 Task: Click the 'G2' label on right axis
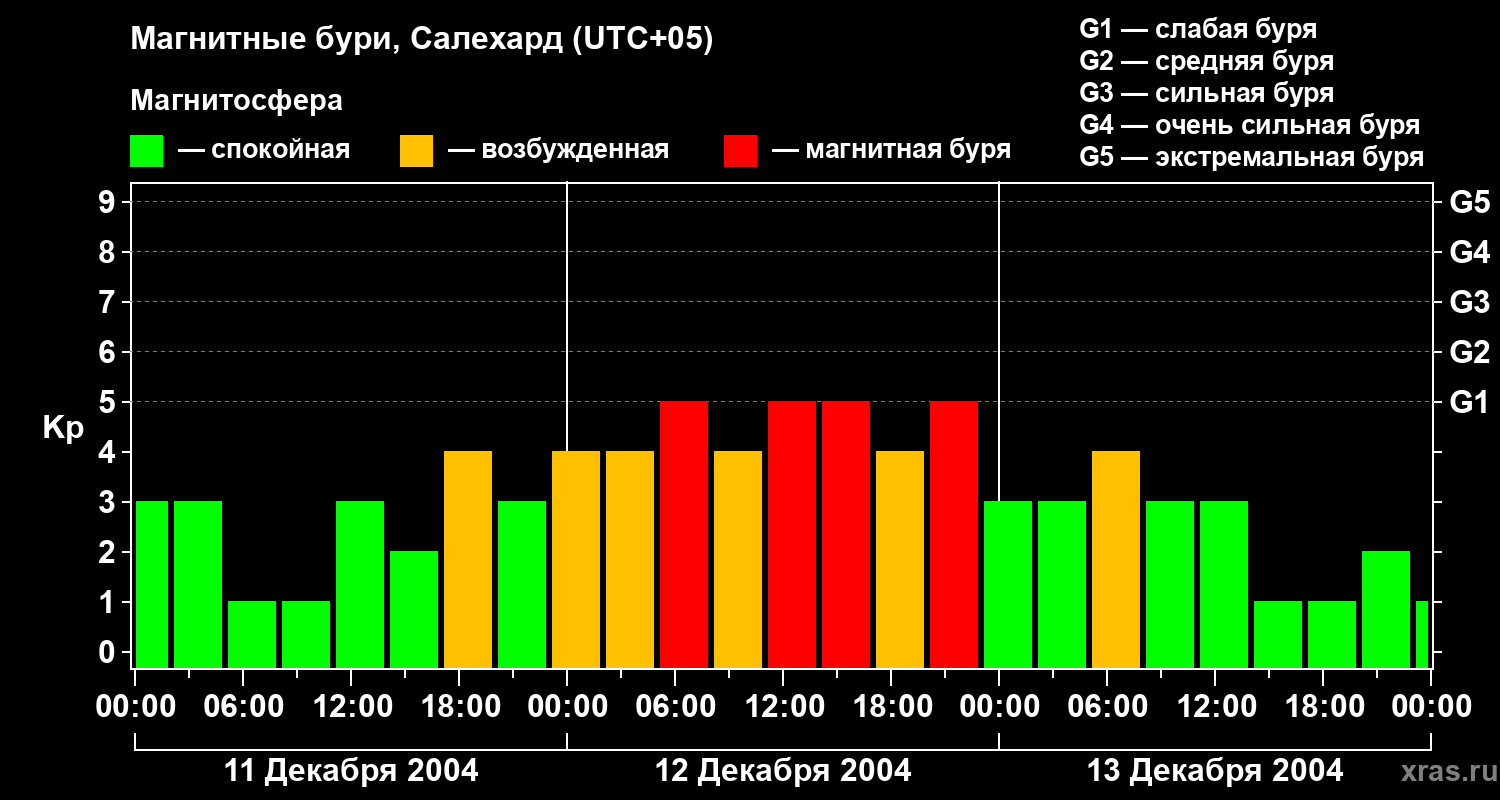point(1469,352)
